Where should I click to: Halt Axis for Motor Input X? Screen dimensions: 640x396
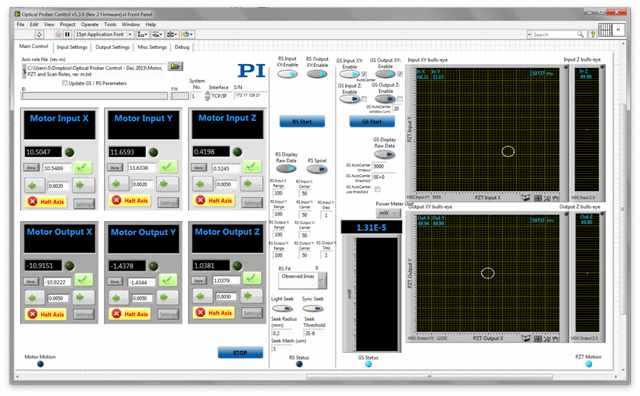pyautogui.click(x=46, y=202)
